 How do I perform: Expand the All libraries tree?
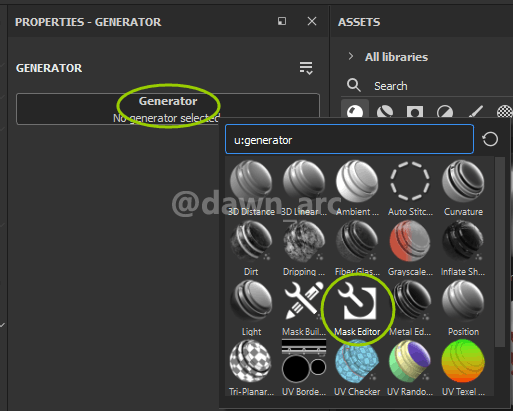351,56
